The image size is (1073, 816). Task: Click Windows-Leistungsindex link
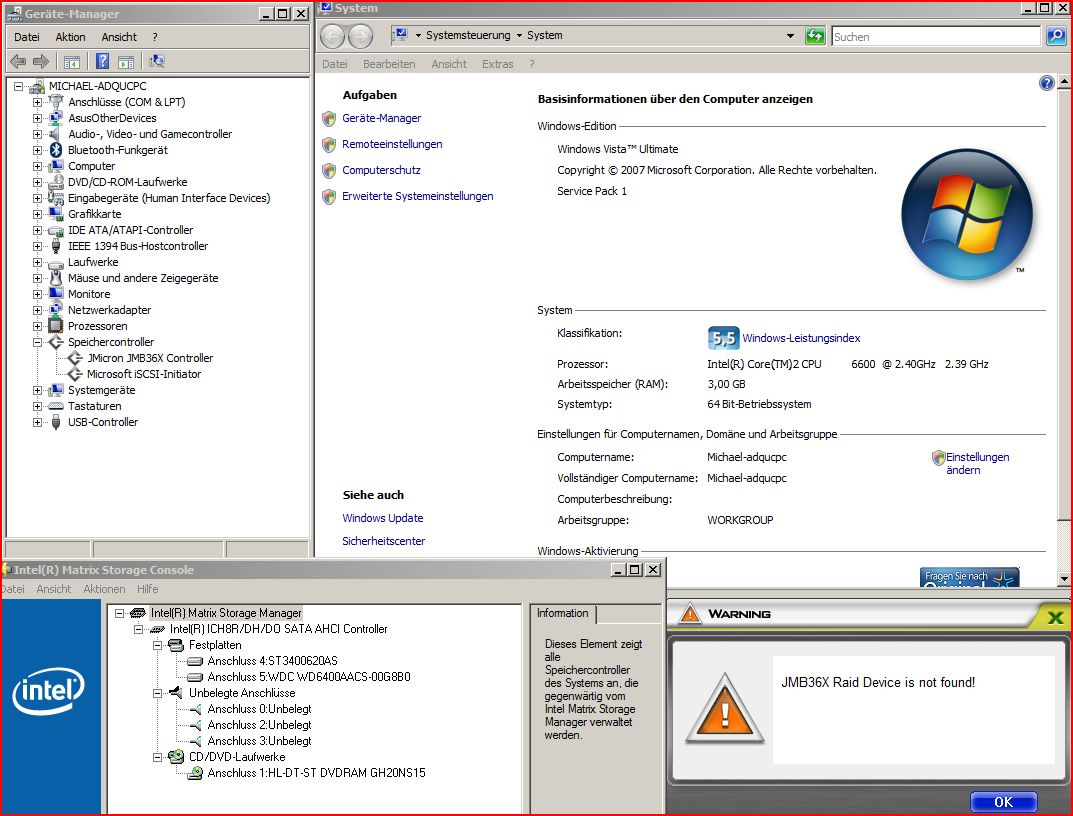coord(801,338)
